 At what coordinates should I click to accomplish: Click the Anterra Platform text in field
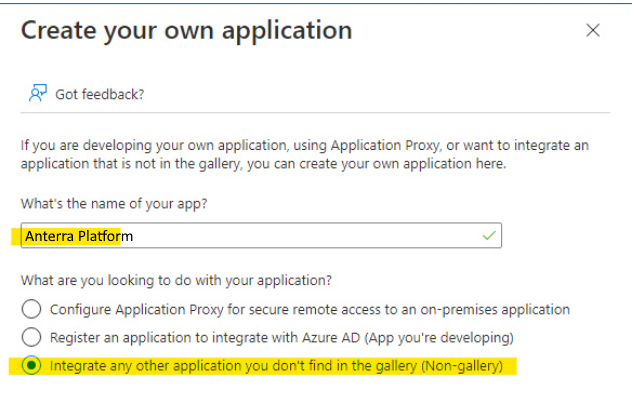(79, 236)
